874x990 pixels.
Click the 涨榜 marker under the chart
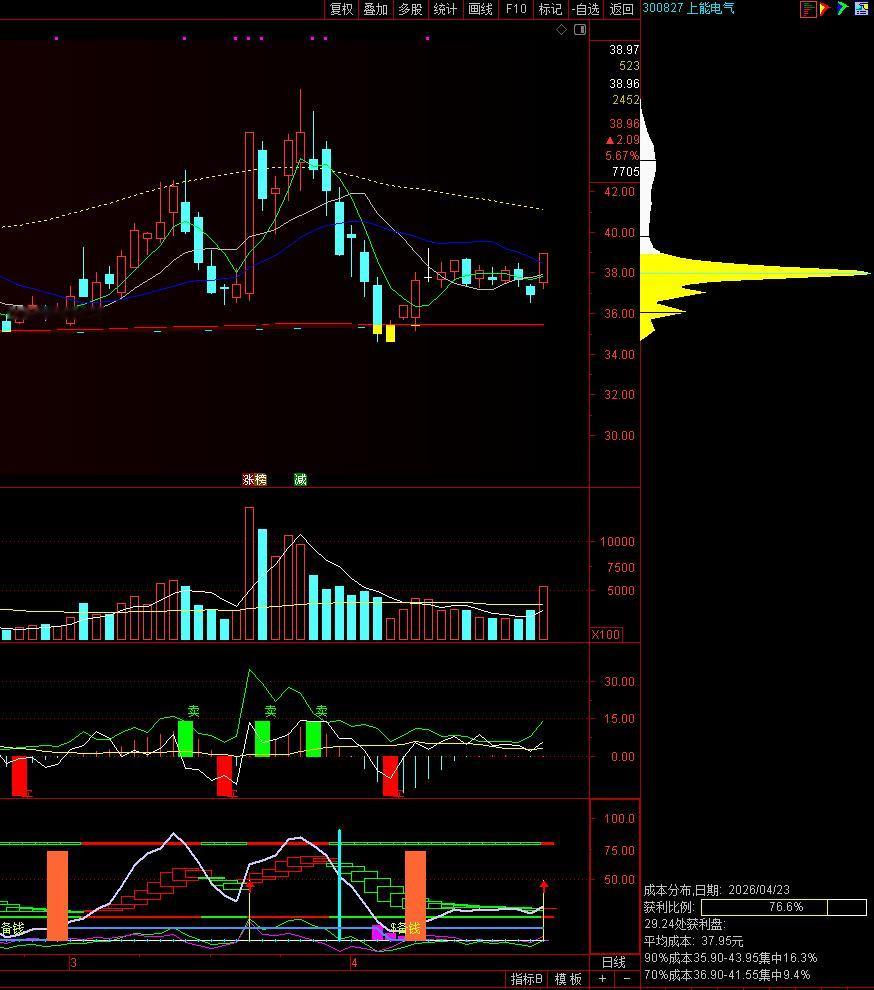pos(254,479)
